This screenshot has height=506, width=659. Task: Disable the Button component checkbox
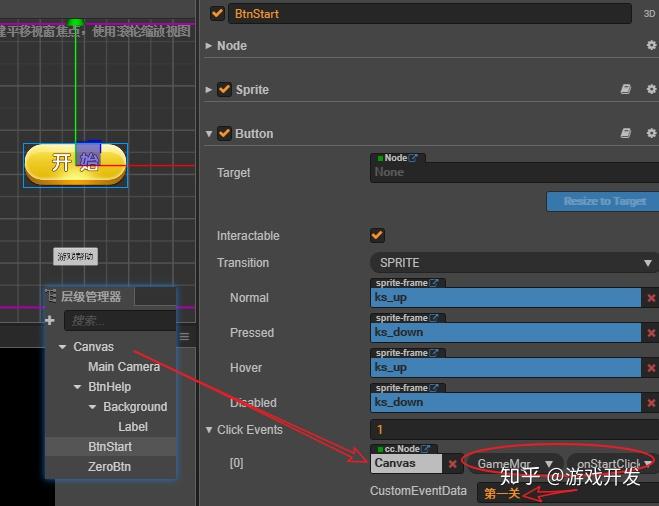click(x=224, y=133)
